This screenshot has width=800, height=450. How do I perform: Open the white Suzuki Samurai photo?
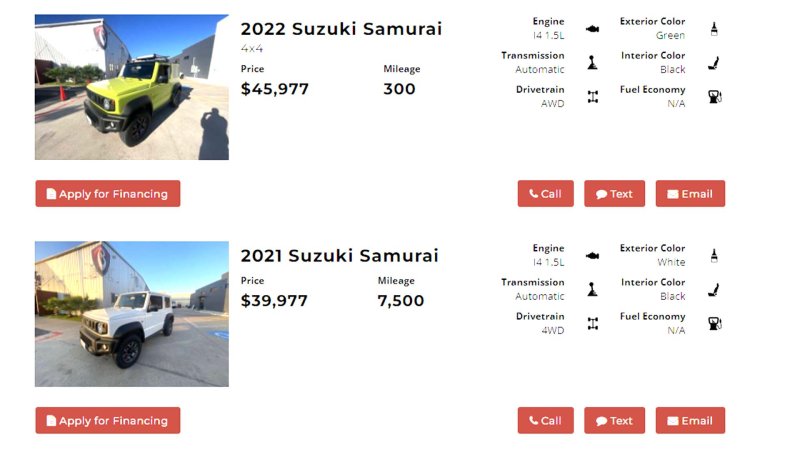click(132, 314)
